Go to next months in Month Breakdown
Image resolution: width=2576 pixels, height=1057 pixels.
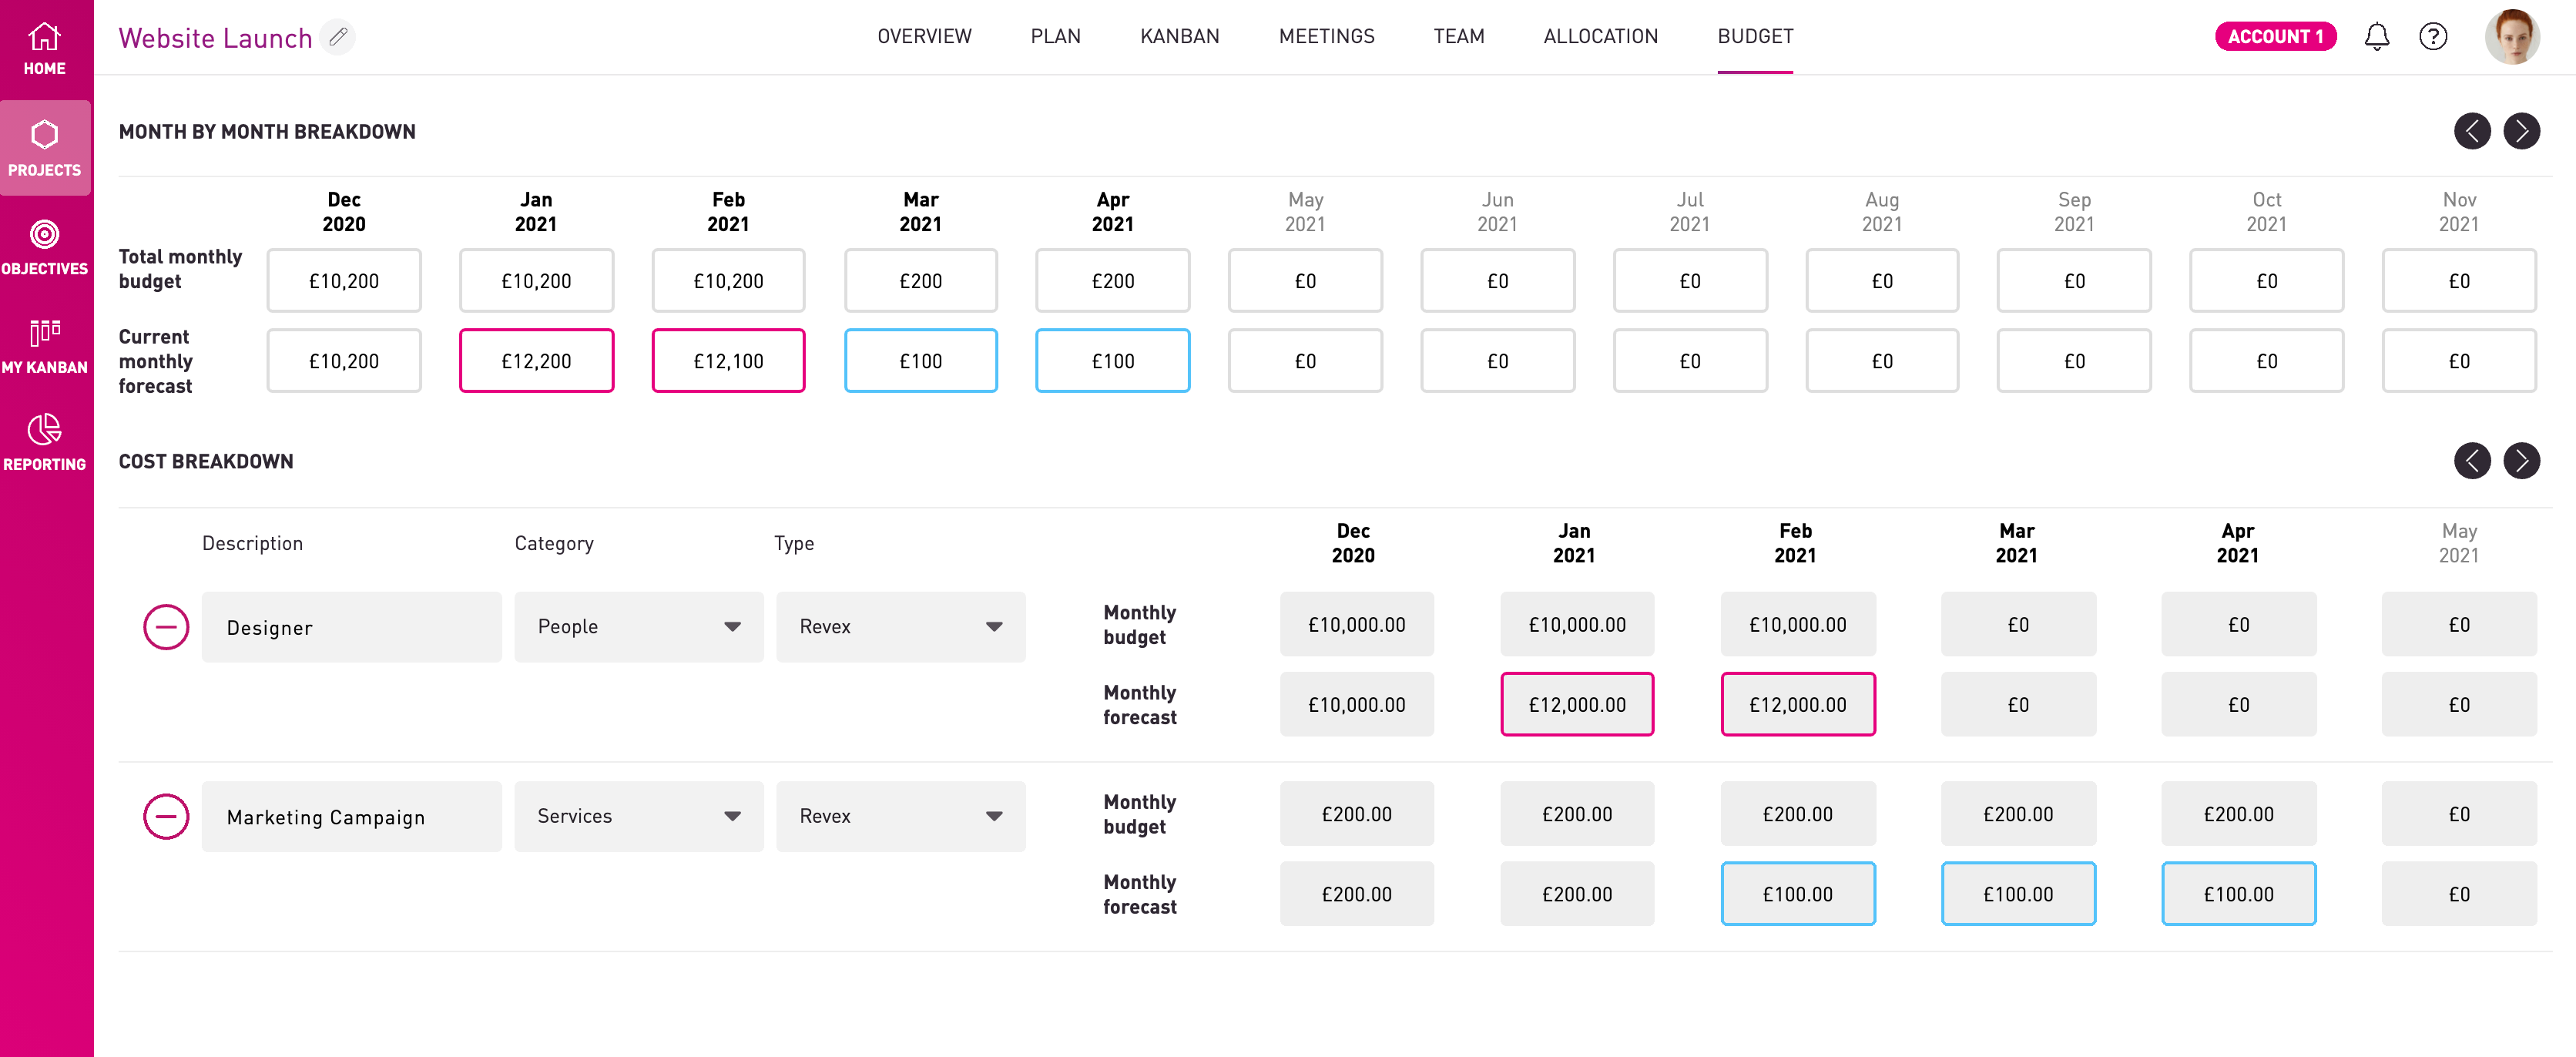(2521, 131)
